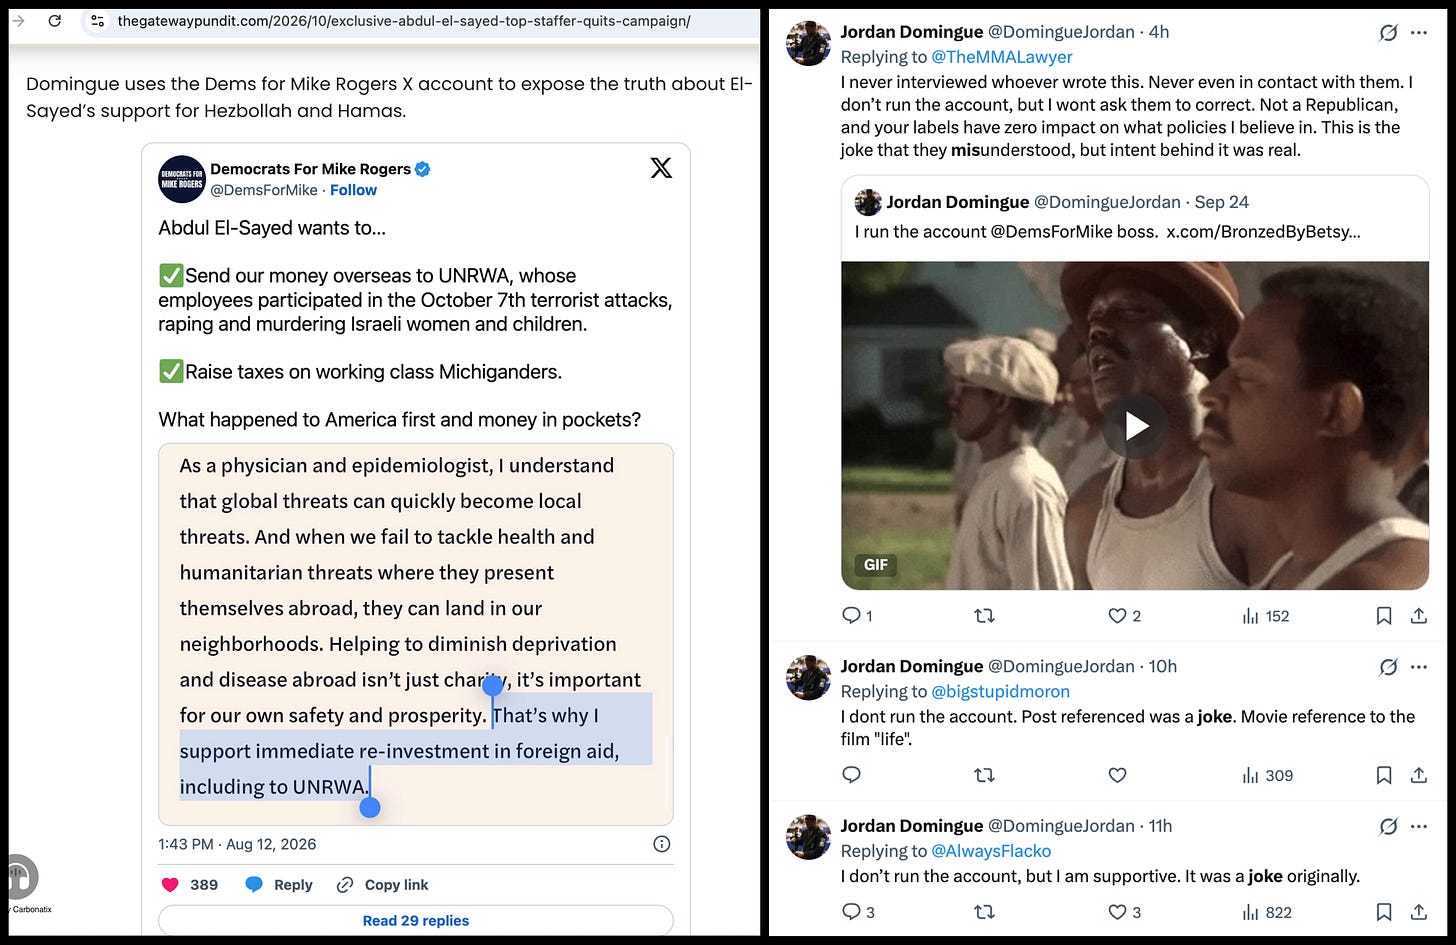The height and width of the screenshot is (945, 1456).
Task: View analytics showing 309 views
Action: click(1268, 775)
